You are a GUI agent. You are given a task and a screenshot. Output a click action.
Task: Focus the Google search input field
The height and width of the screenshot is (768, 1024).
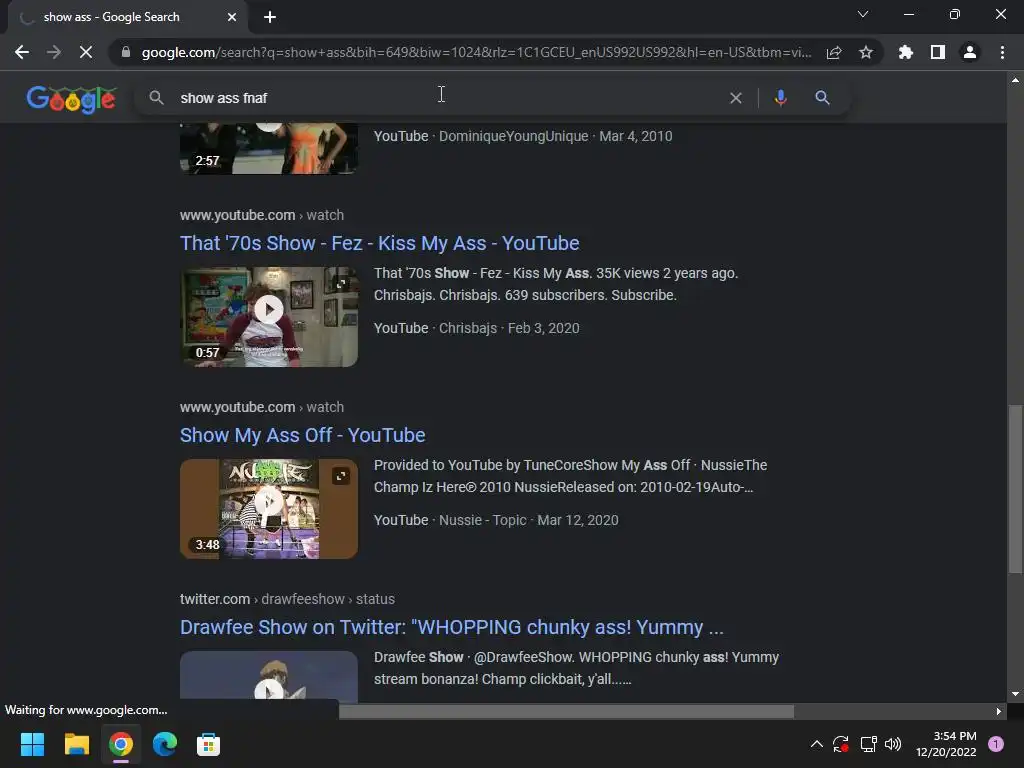[451, 98]
